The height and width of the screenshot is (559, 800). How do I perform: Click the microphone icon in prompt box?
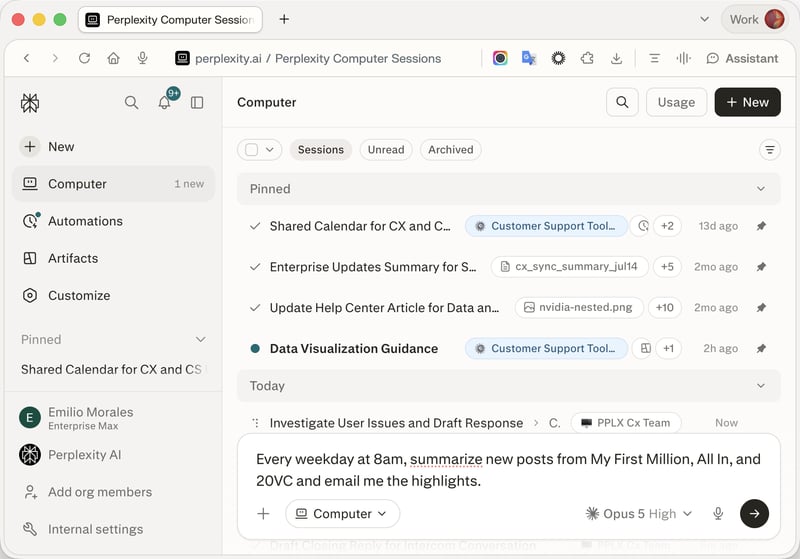pyautogui.click(x=718, y=513)
